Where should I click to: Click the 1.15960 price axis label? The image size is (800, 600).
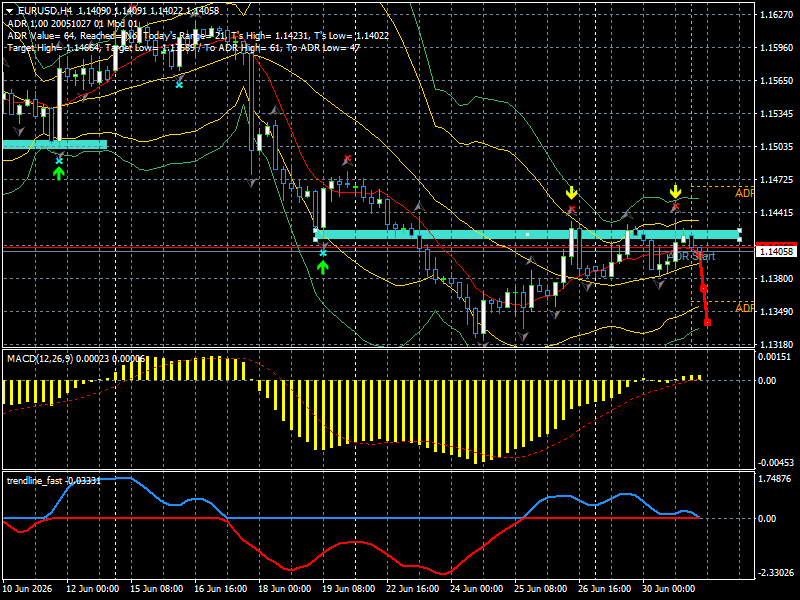777,47
